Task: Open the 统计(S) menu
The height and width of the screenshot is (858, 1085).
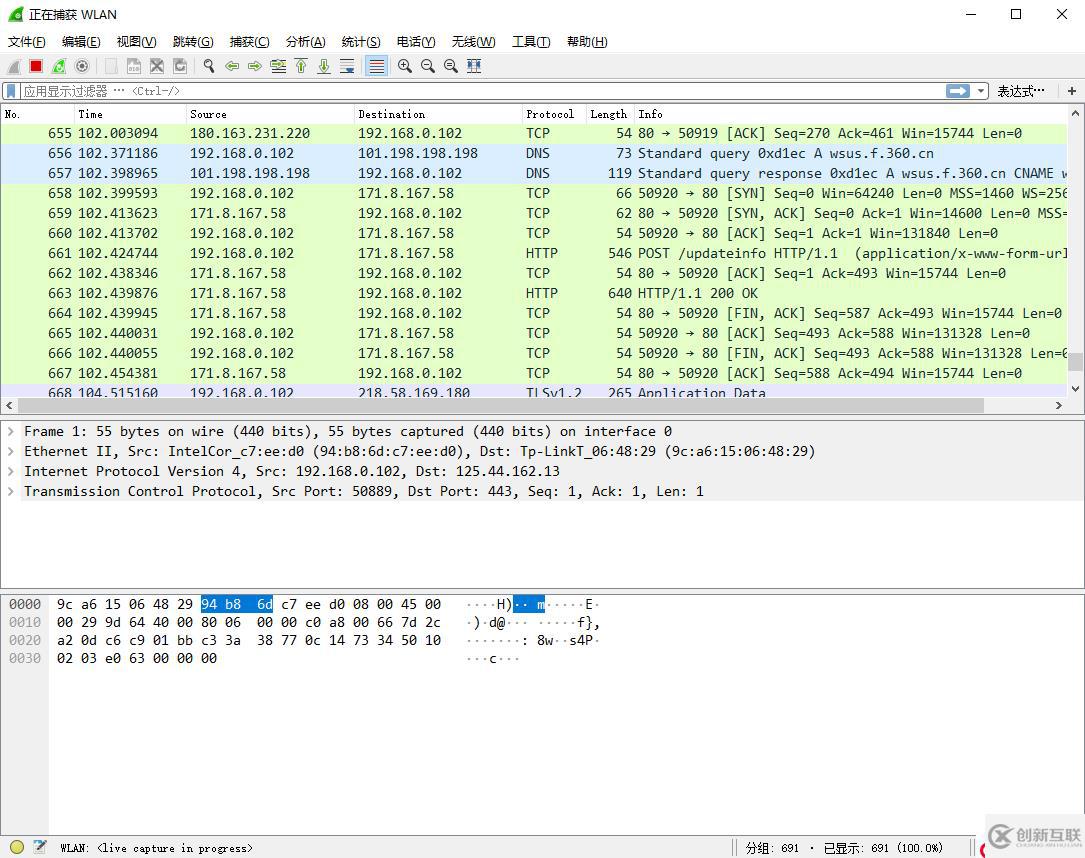Action: (361, 42)
